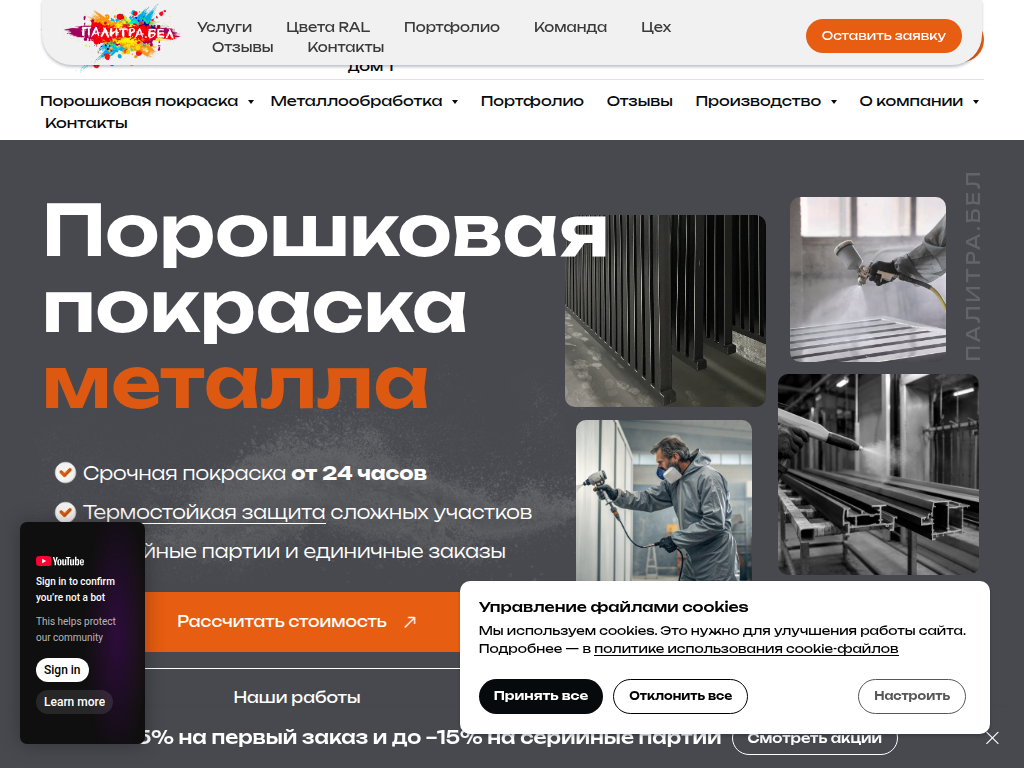The image size is (1024, 768).
Task: Open the metal profiles coating photo
Action: click(878, 475)
